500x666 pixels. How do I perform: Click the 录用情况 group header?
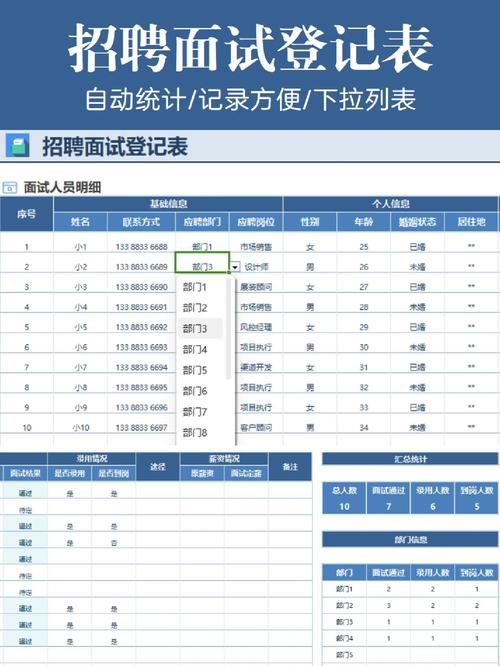click(92, 459)
